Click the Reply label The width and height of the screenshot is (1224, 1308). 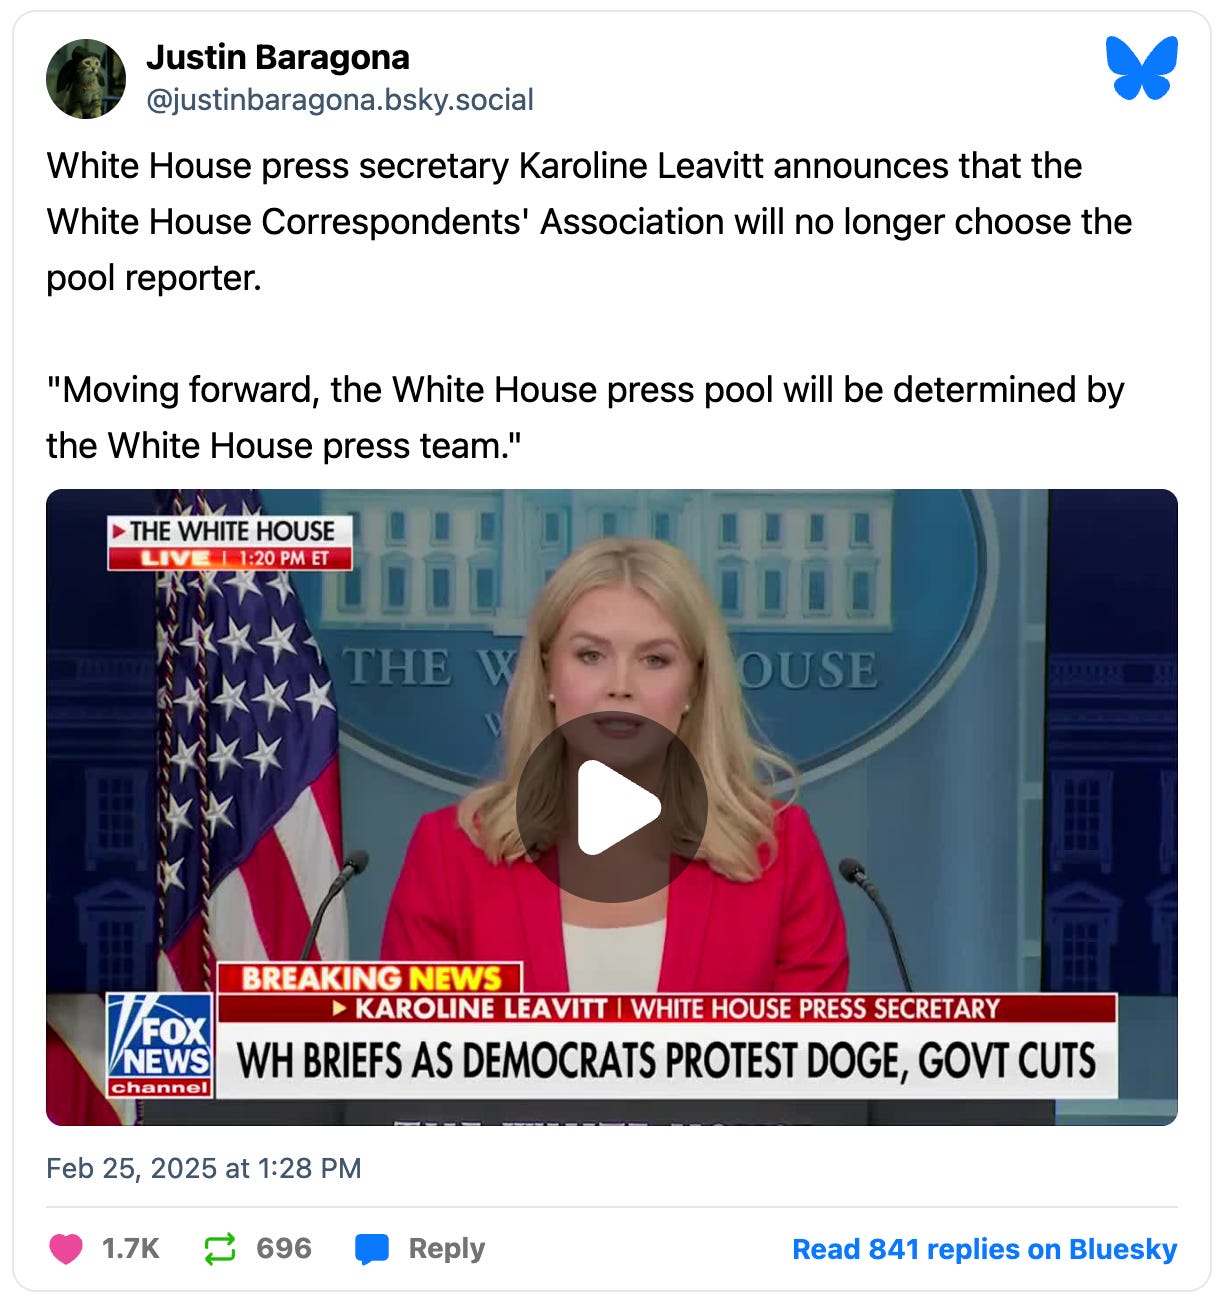(x=447, y=1249)
